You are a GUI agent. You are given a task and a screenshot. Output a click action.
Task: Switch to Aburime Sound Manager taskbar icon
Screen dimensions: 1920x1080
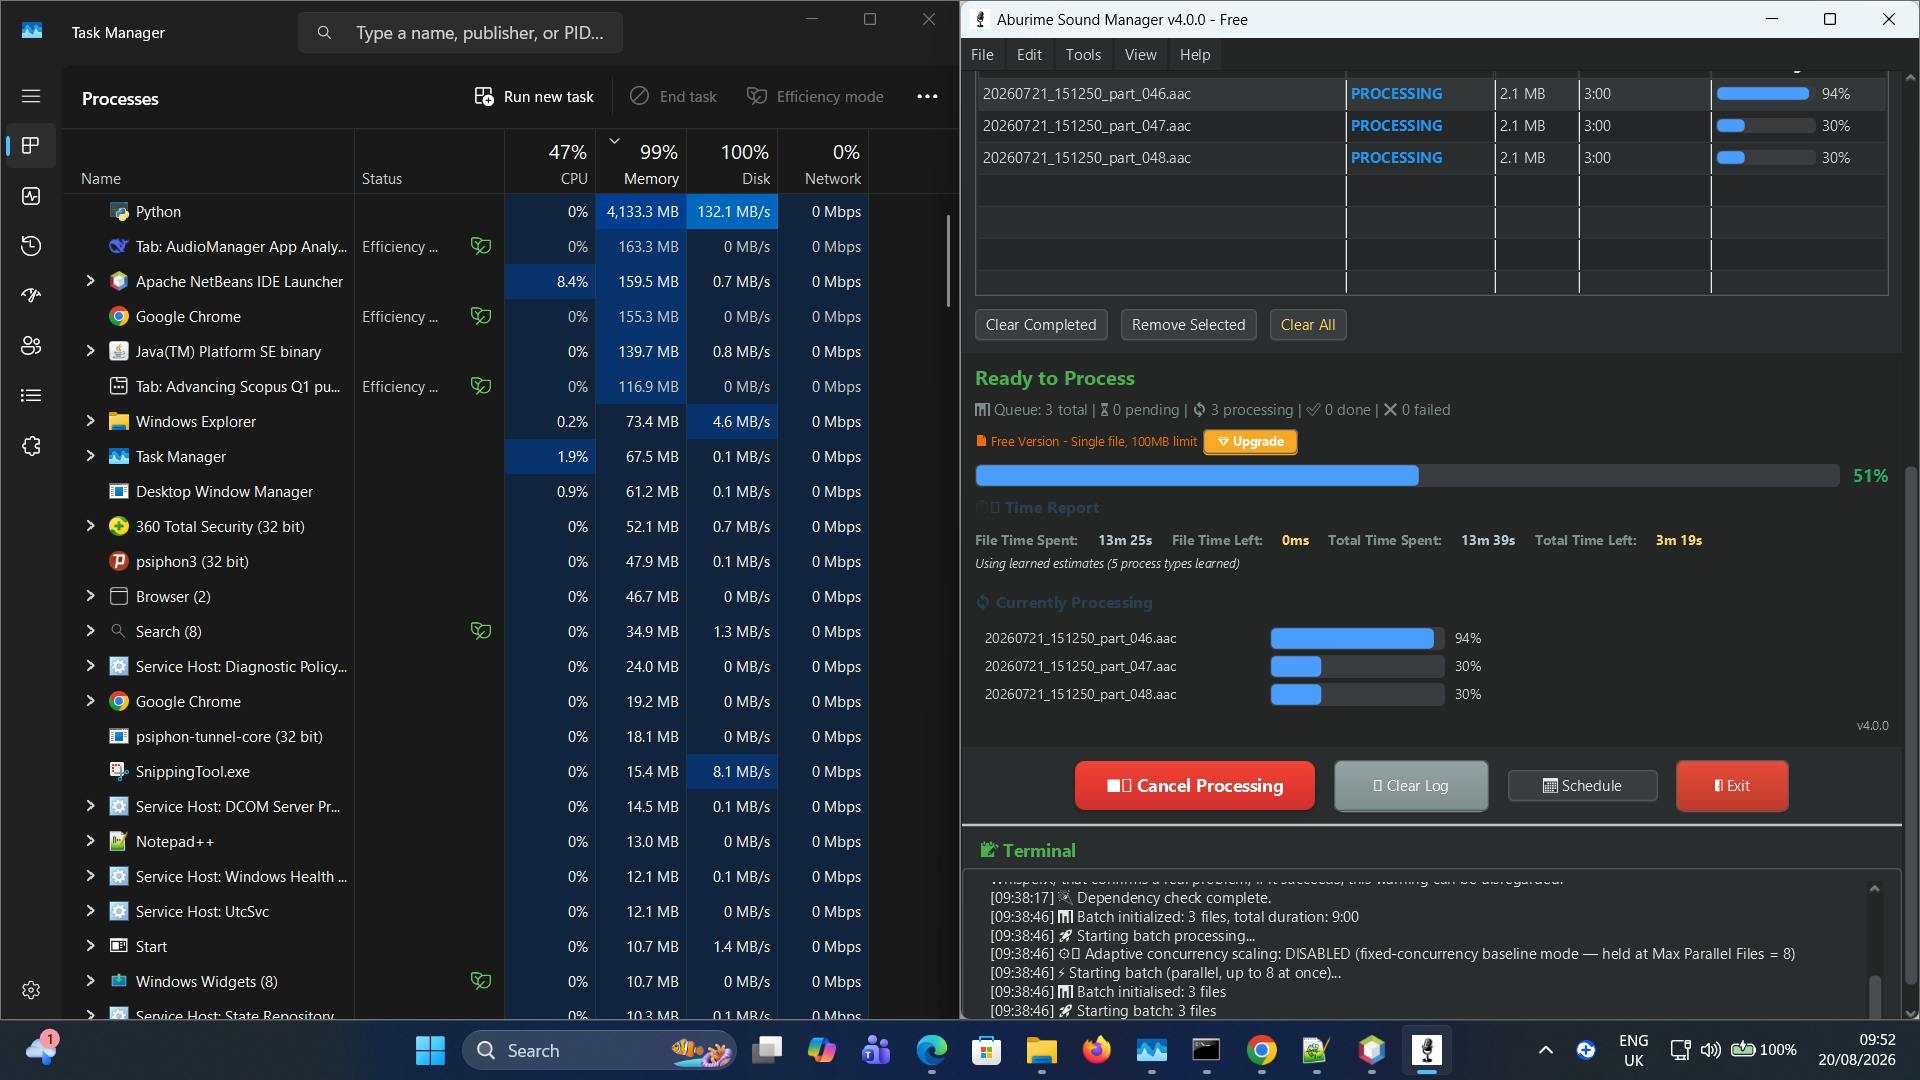(x=1427, y=1050)
